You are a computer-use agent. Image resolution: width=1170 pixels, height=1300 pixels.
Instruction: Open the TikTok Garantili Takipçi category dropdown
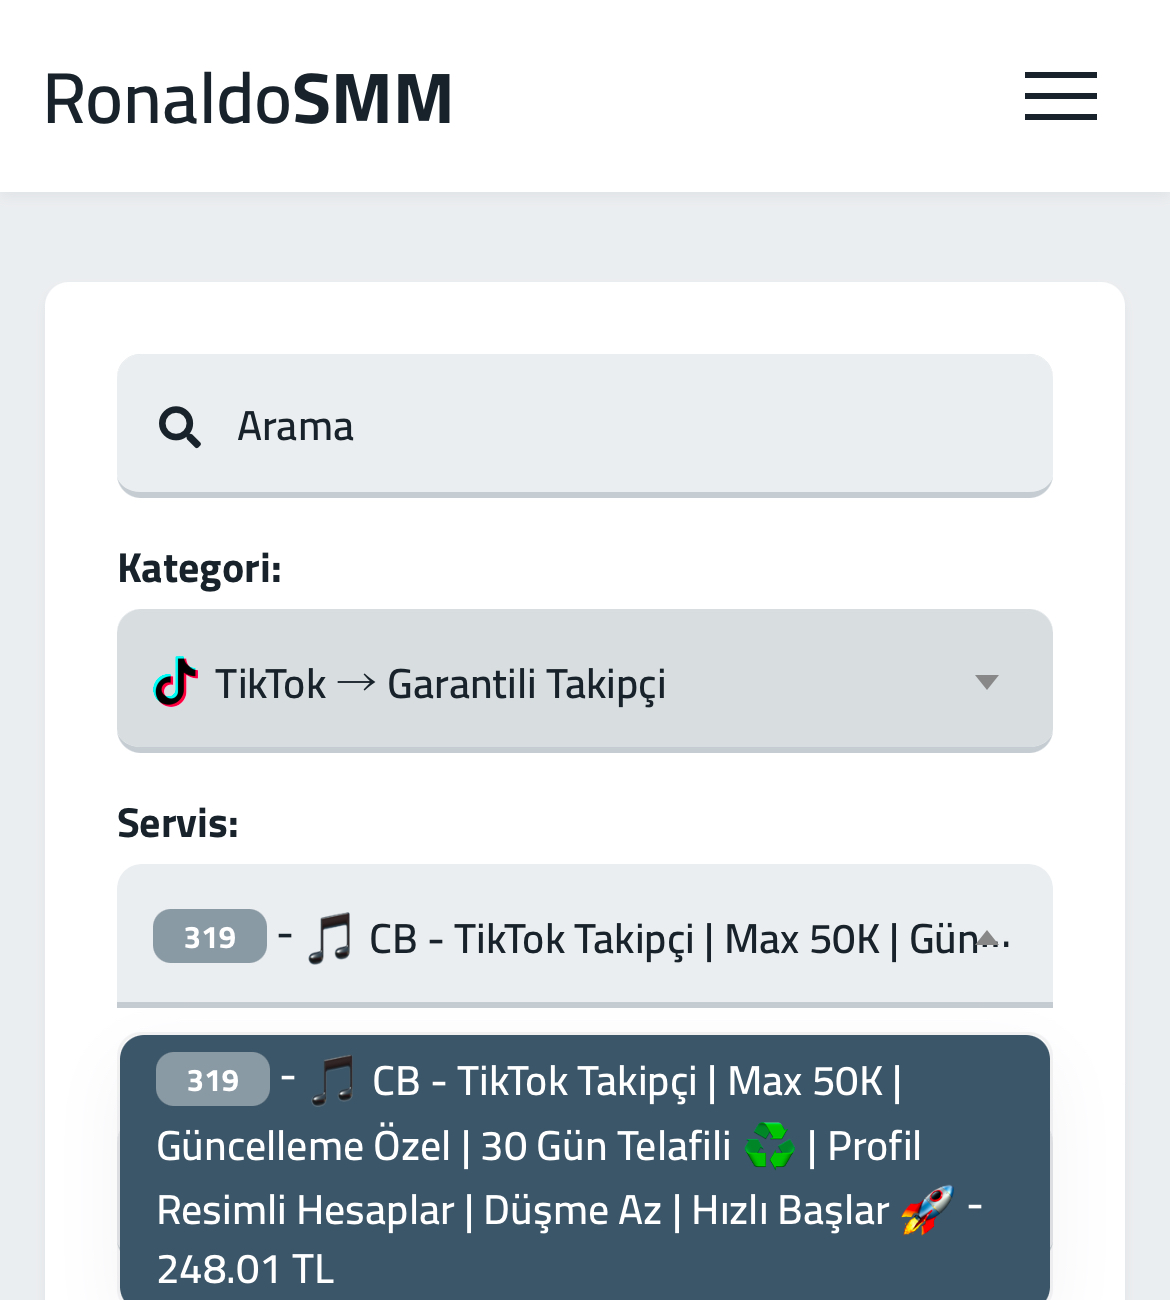(x=585, y=680)
